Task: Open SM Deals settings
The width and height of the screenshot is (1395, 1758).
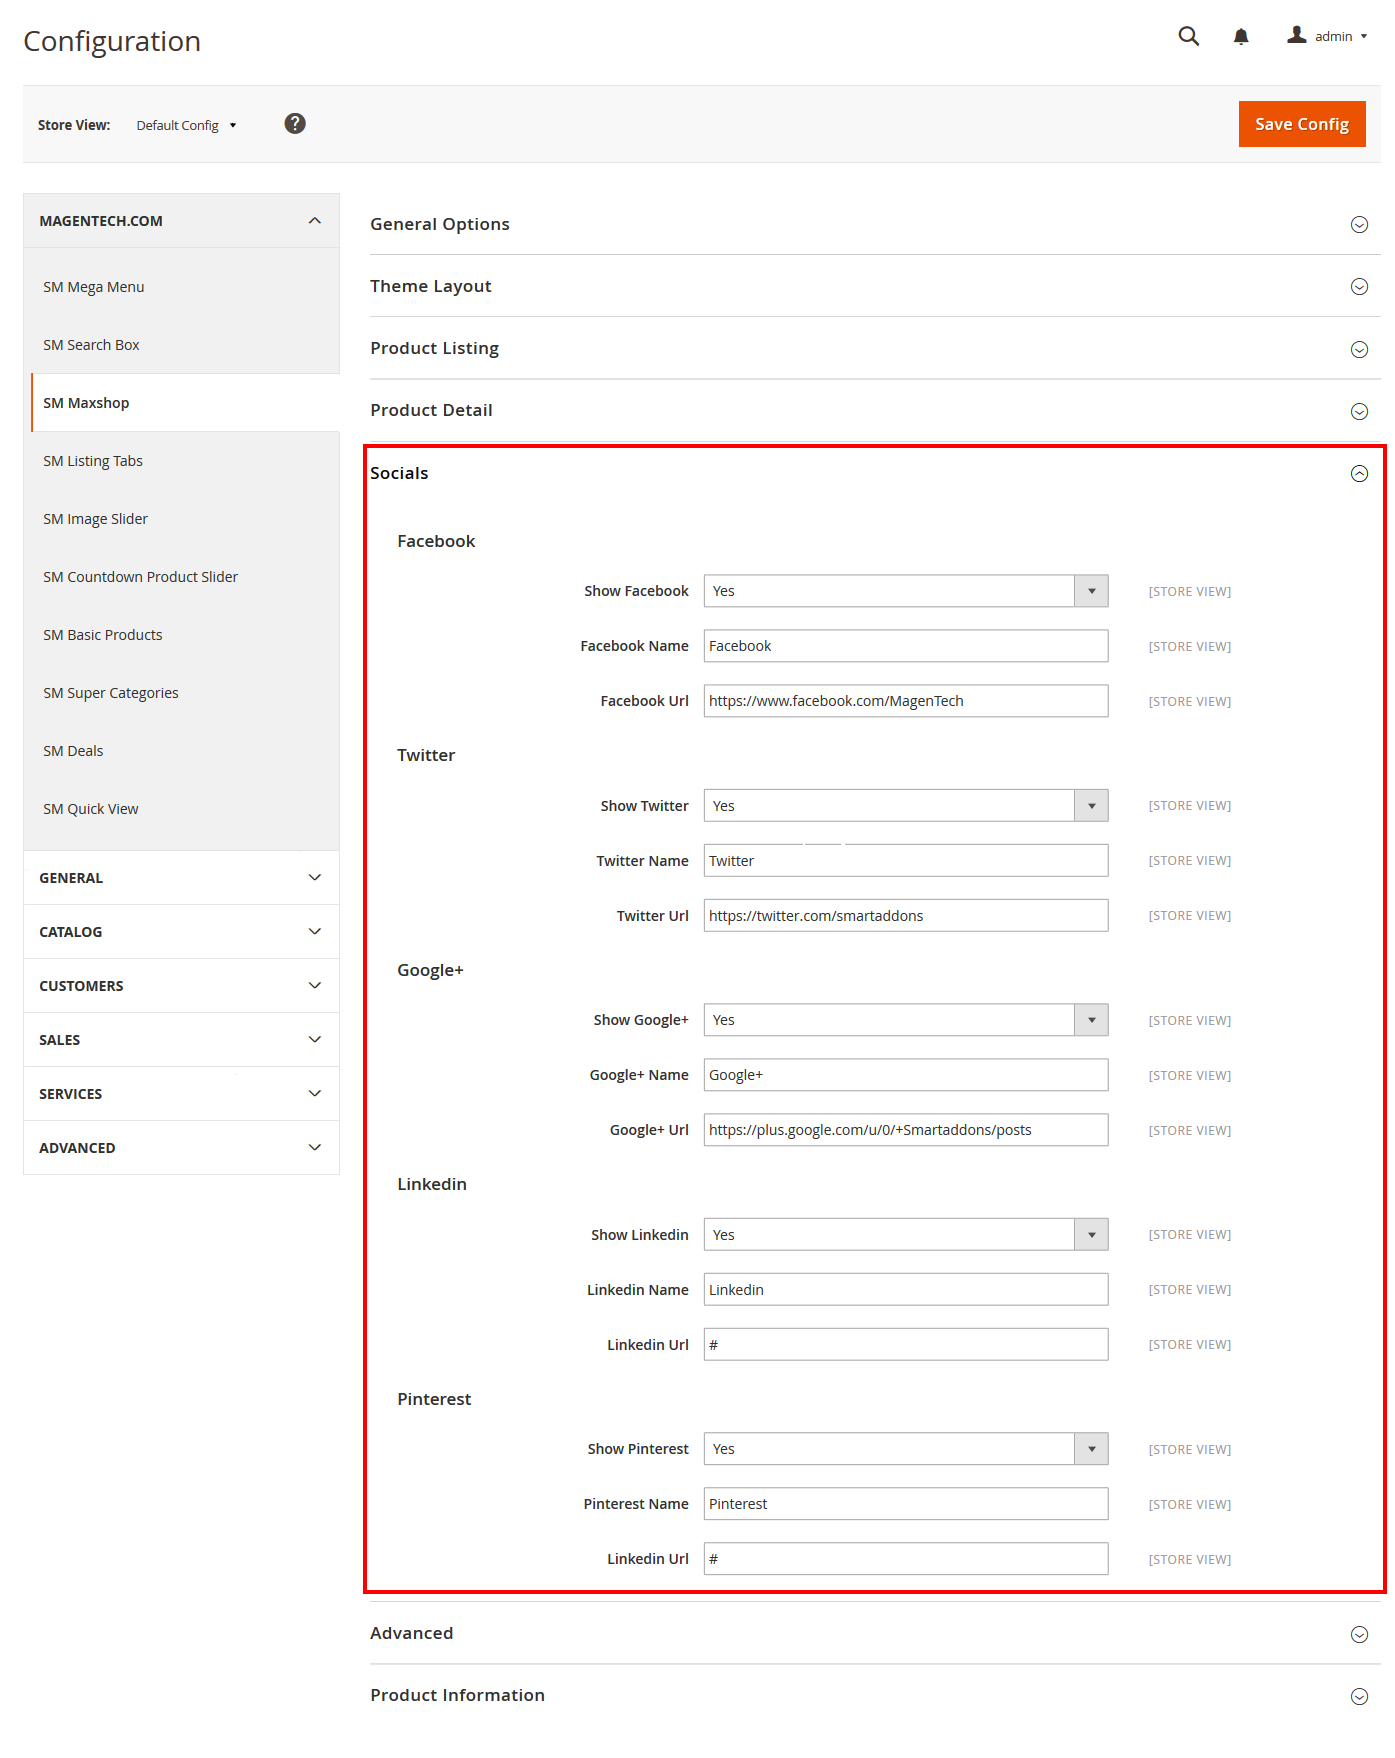Action: pos(73,751)
